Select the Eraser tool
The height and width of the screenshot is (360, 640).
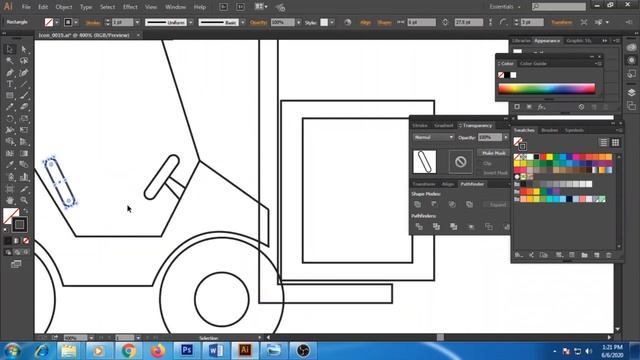pos(24,107)
